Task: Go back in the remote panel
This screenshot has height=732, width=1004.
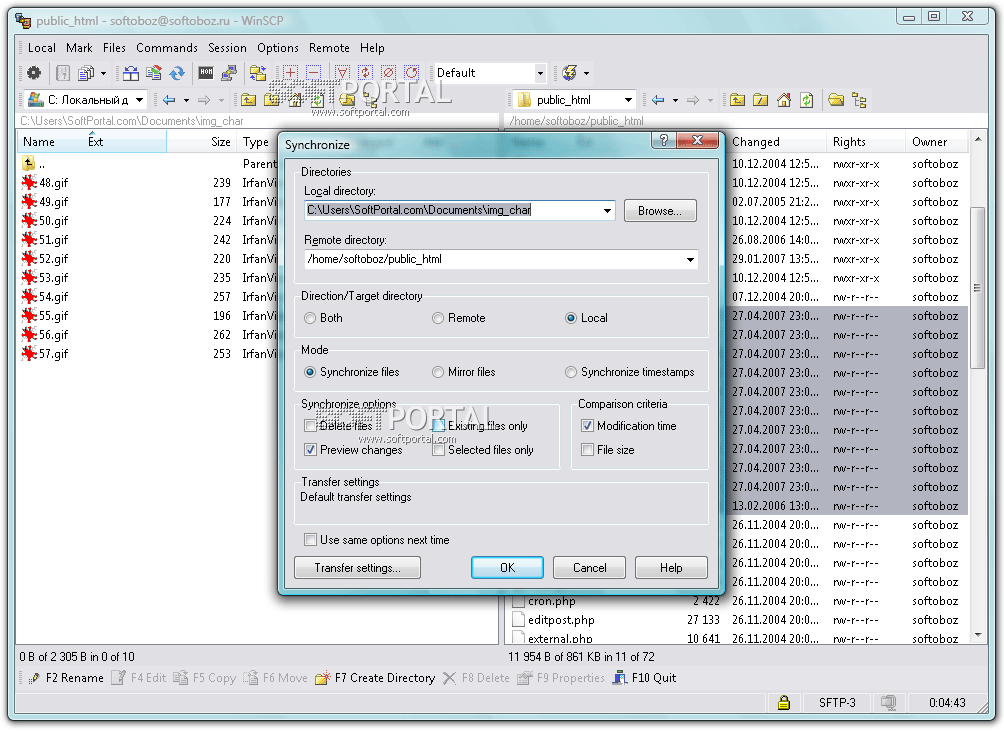Action: (658, 100)
